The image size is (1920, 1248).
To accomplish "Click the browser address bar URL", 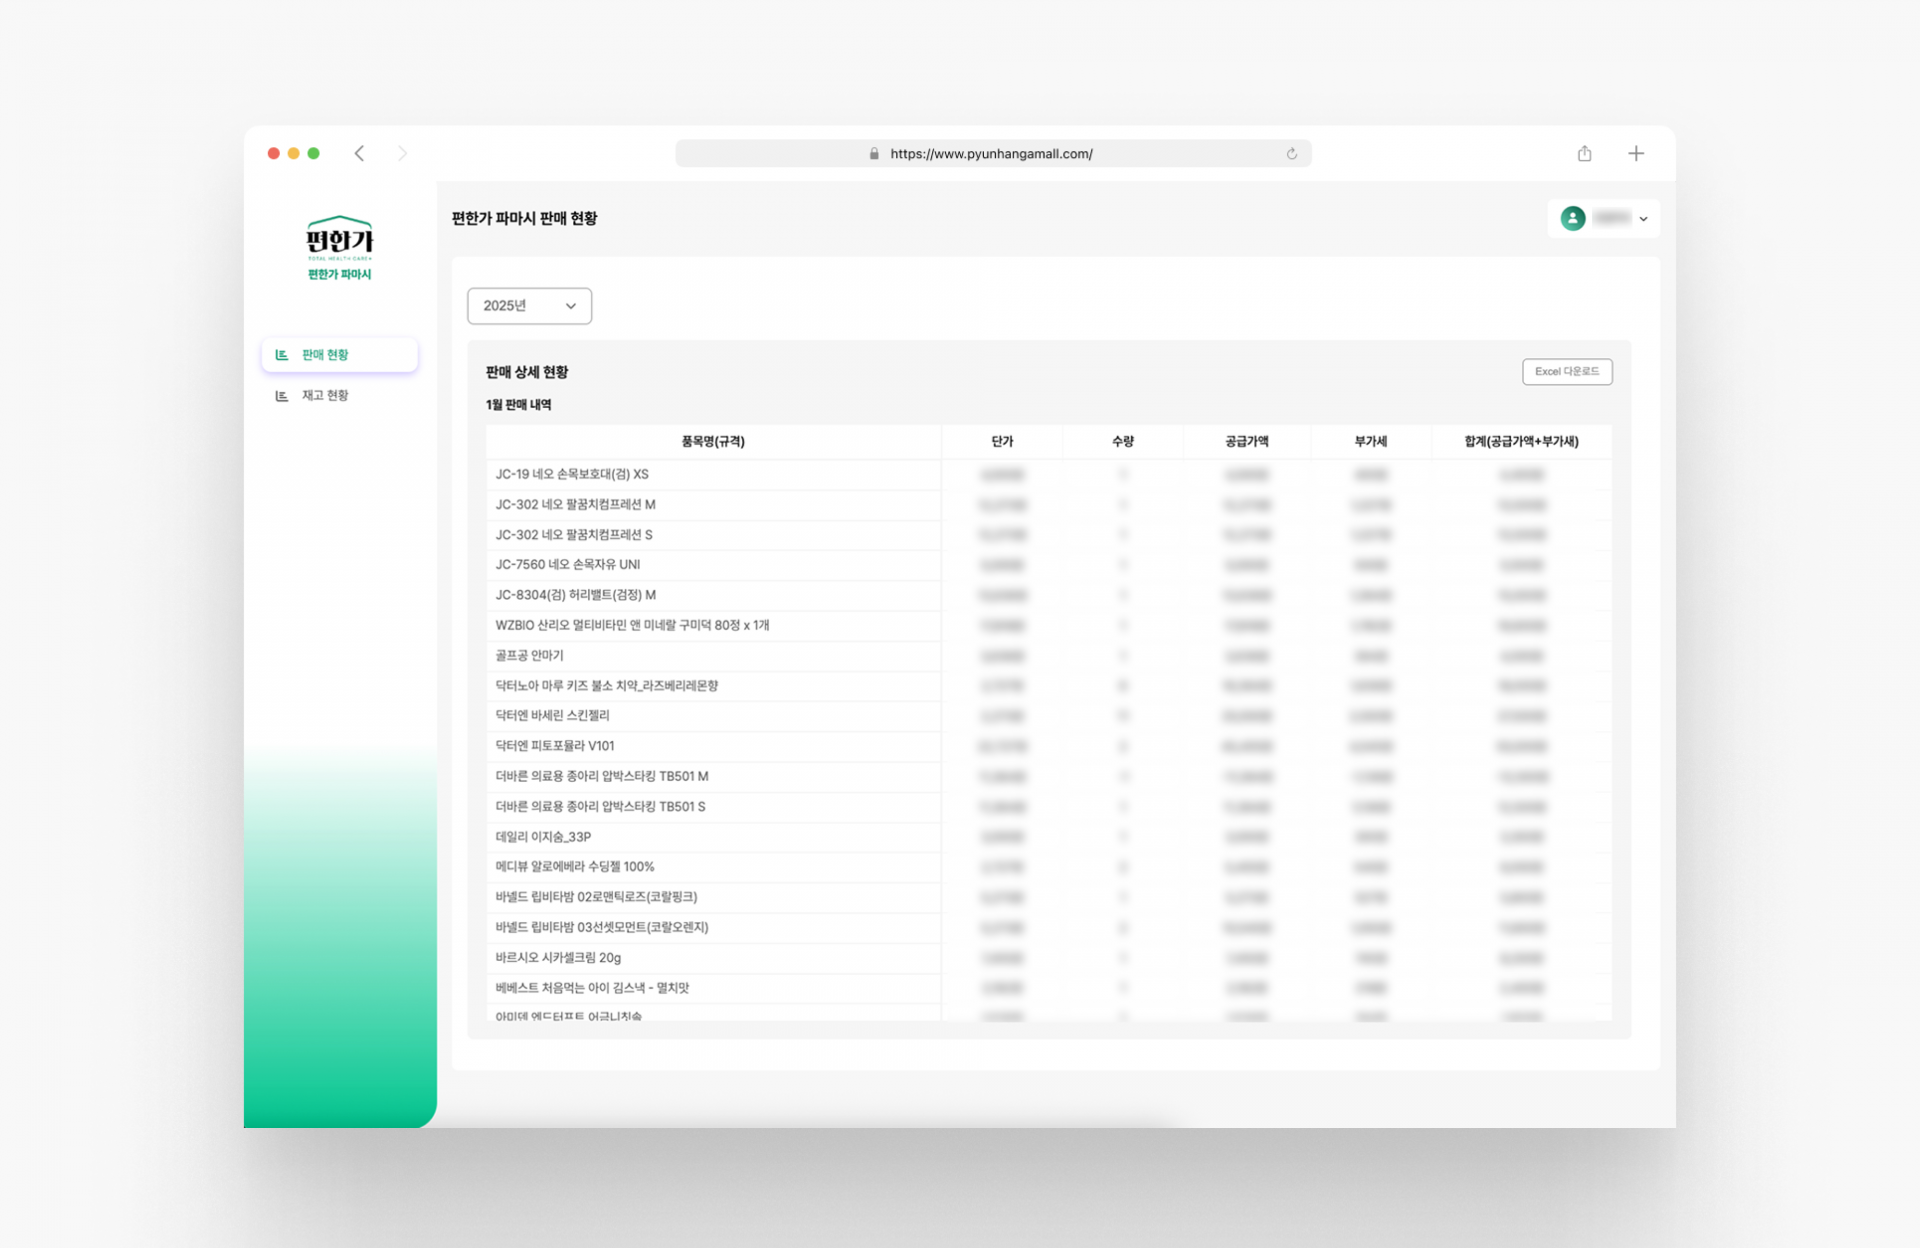I will [x=991, y=153].
